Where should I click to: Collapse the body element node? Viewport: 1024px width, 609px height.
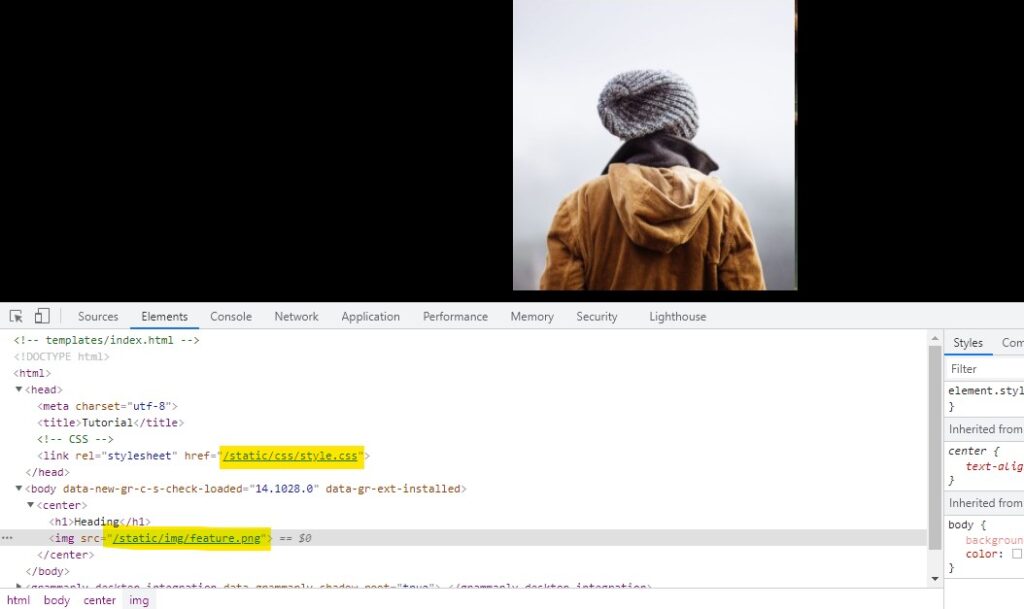[x=19, y=489]
